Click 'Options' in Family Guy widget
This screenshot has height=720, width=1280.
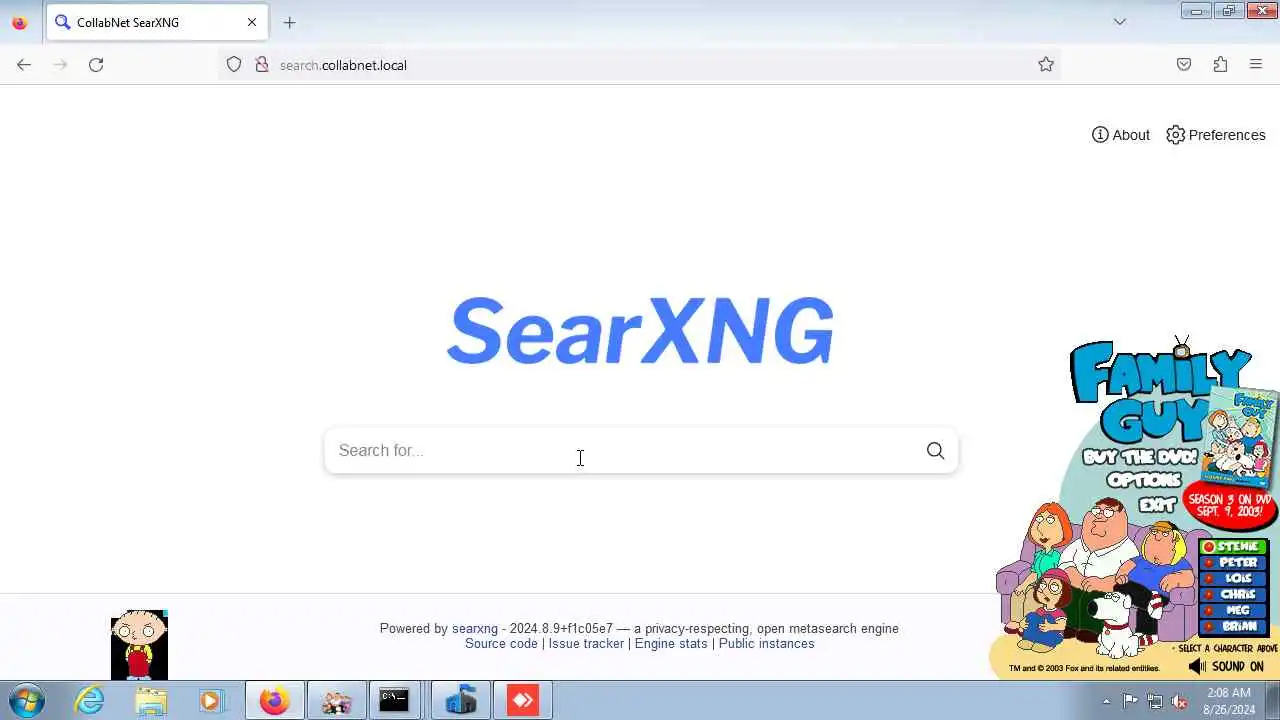[x=1145, y=480]
